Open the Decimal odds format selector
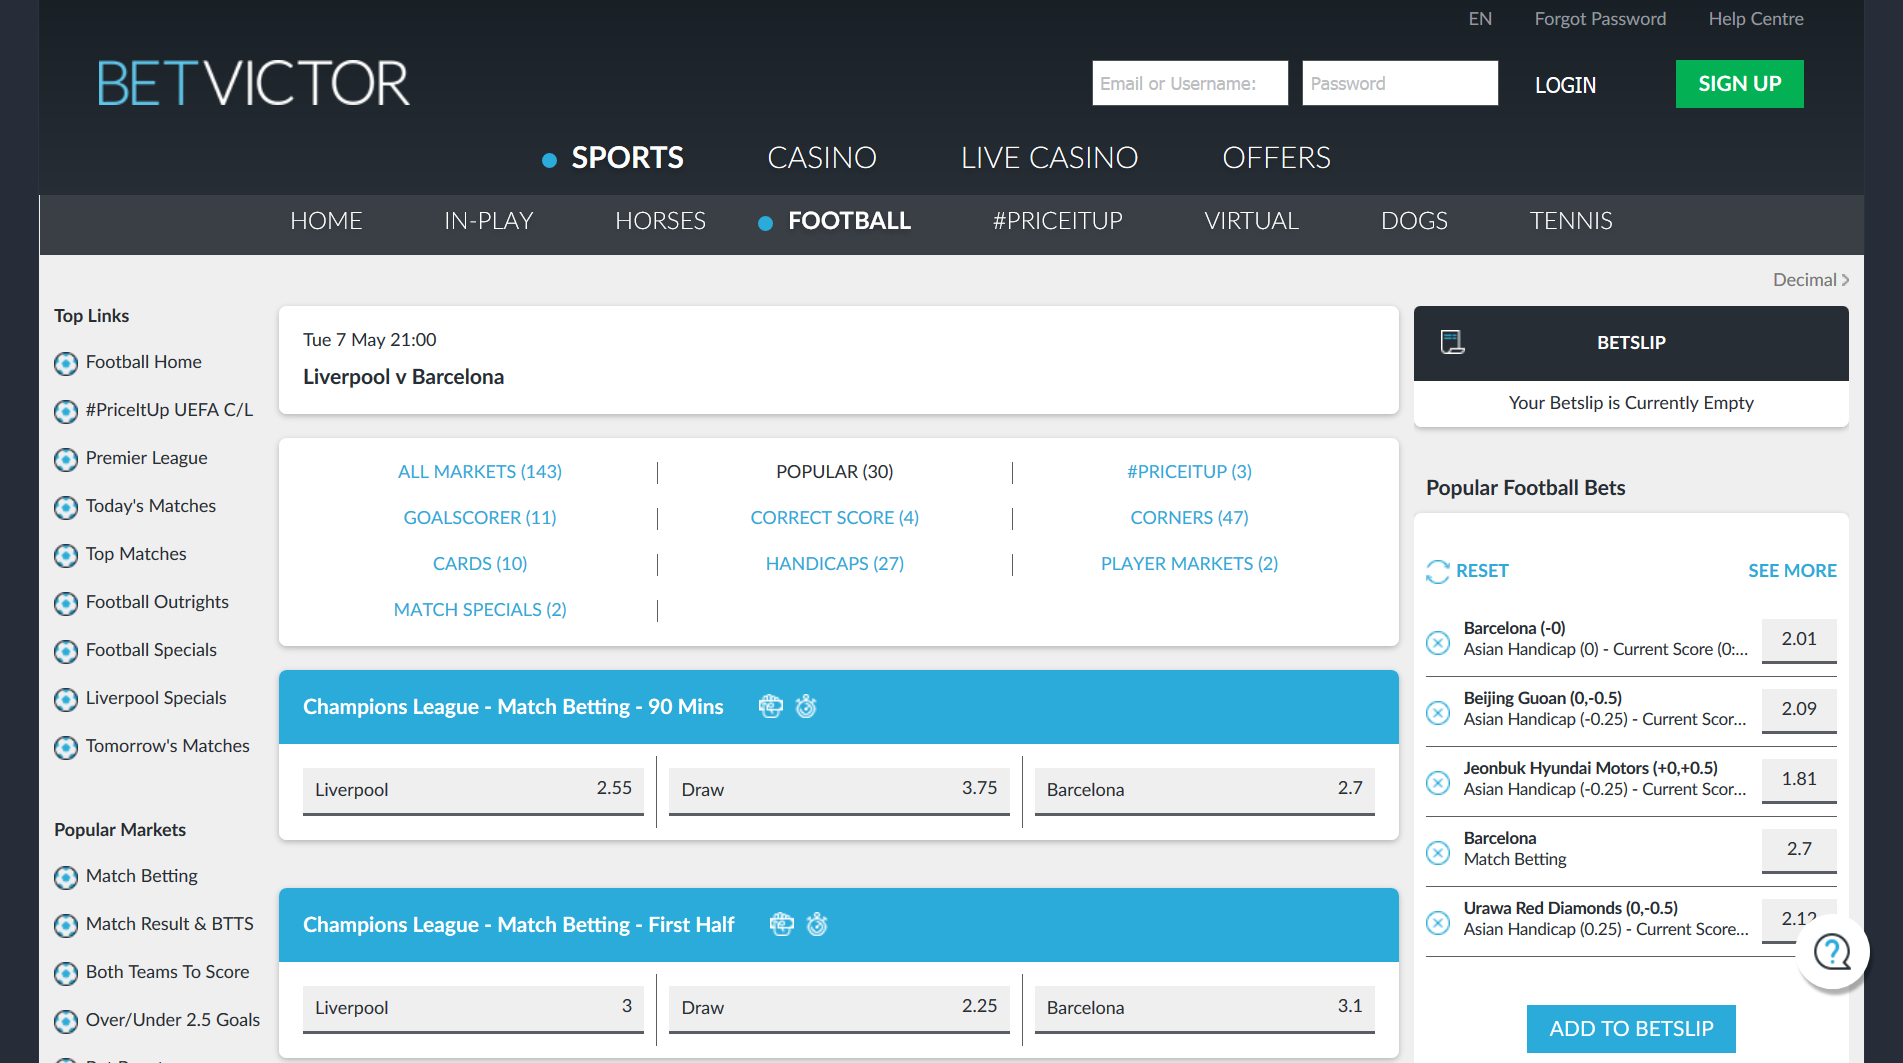The width and height of the screenshot is (1903, 1063). click(x=1811, y=280)
